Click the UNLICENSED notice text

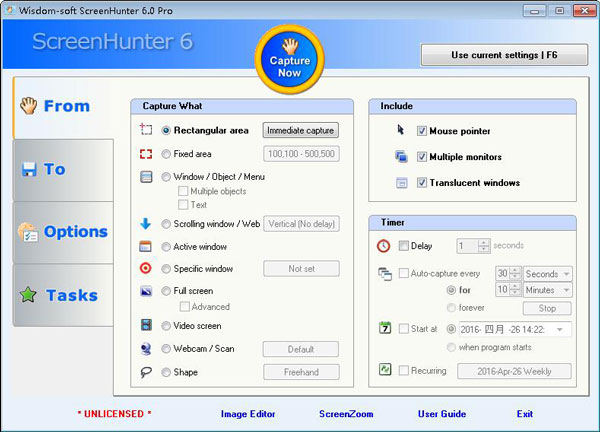tap(114, 414)
